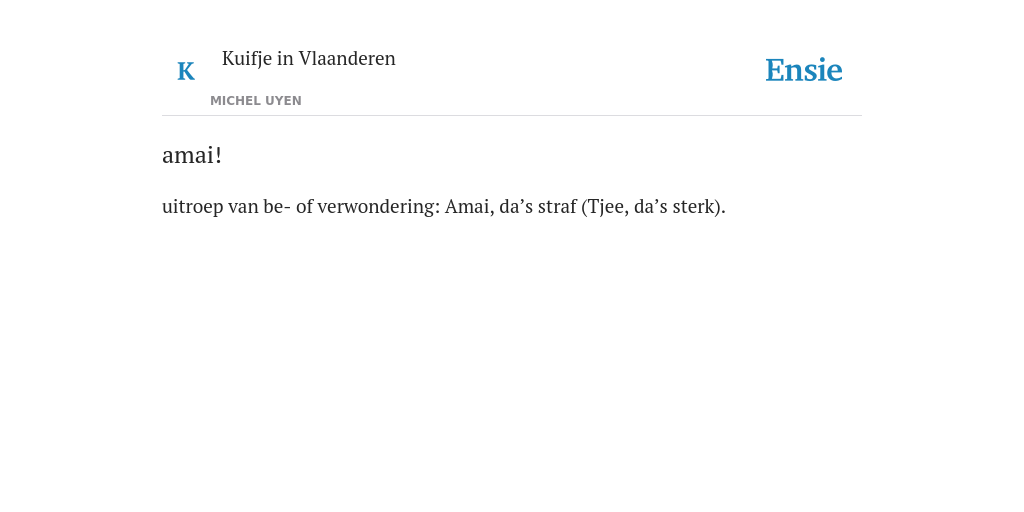Click the word uitroep in the definition
Viewport: 1024px width, 512px height.
click(193, 207)
